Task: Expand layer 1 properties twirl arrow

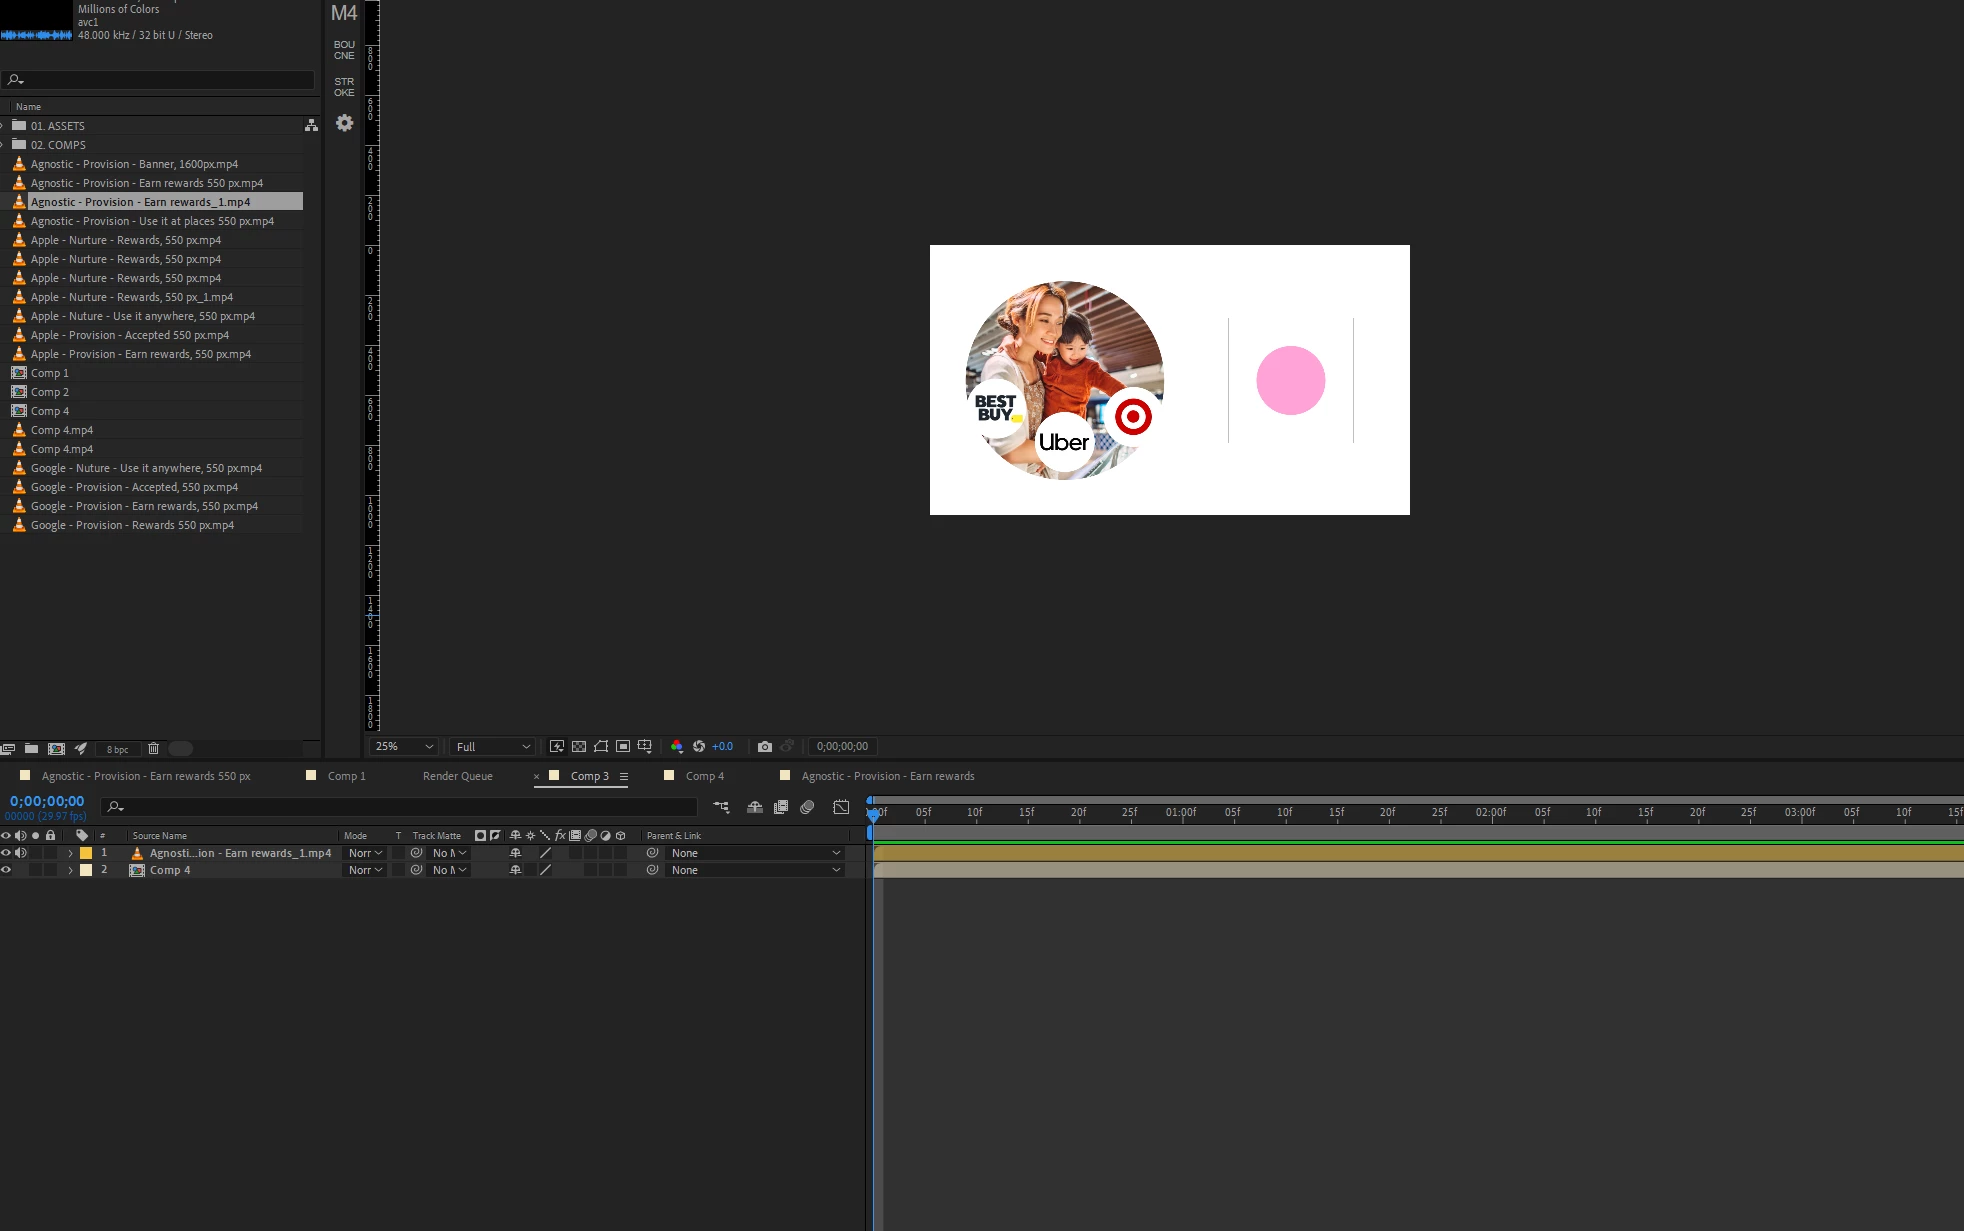Action: 70,854
